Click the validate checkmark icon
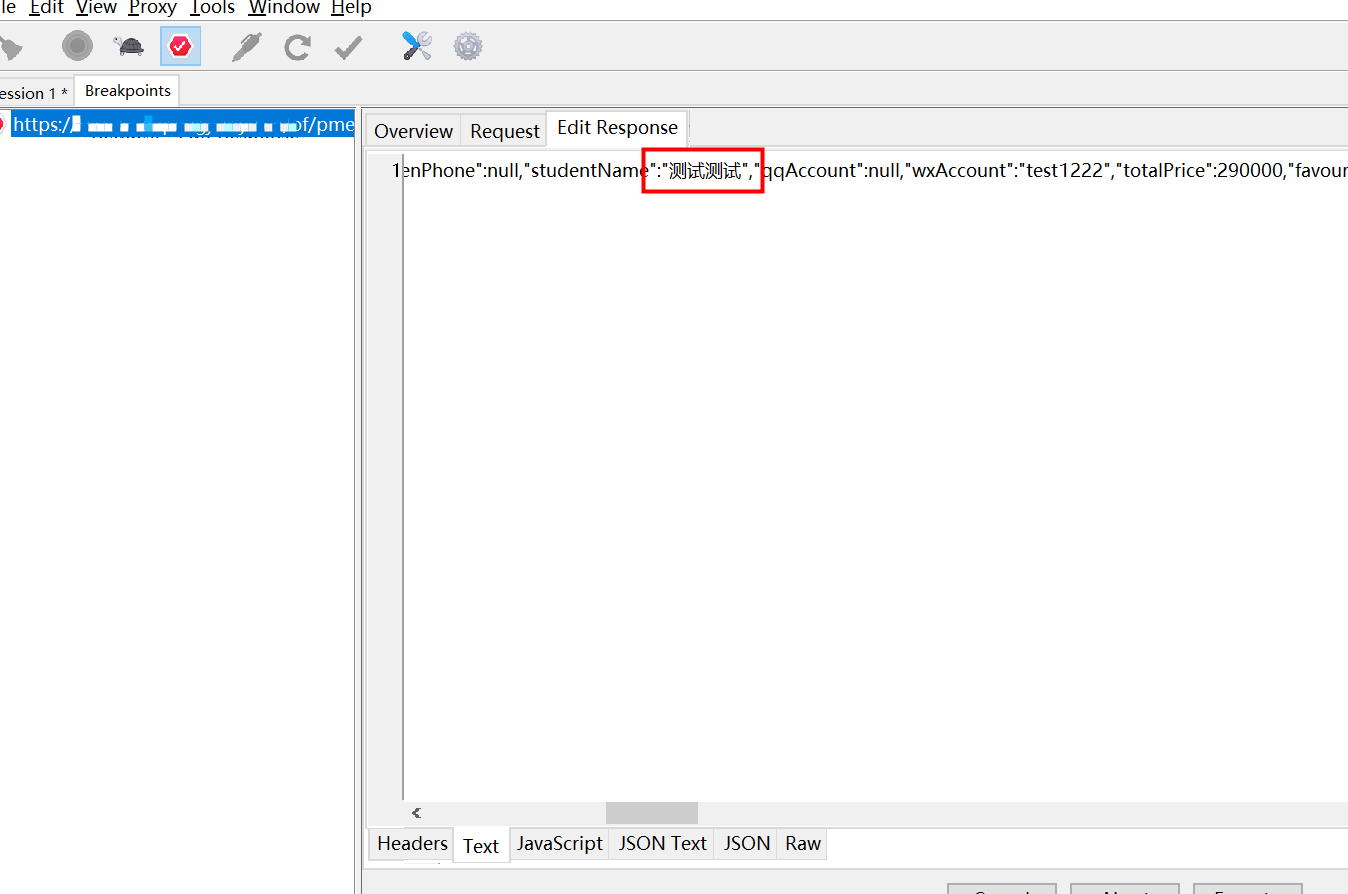Viewport: 1348px width, 894px height. point(348,47)
